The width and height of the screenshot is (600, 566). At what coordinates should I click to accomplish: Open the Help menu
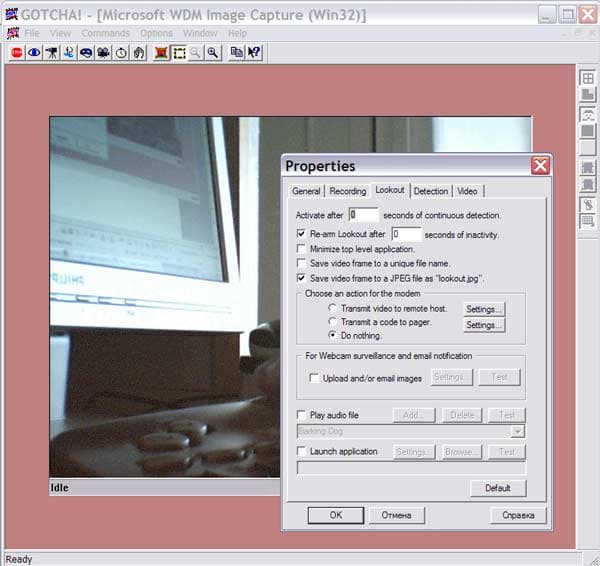point(237,33)
